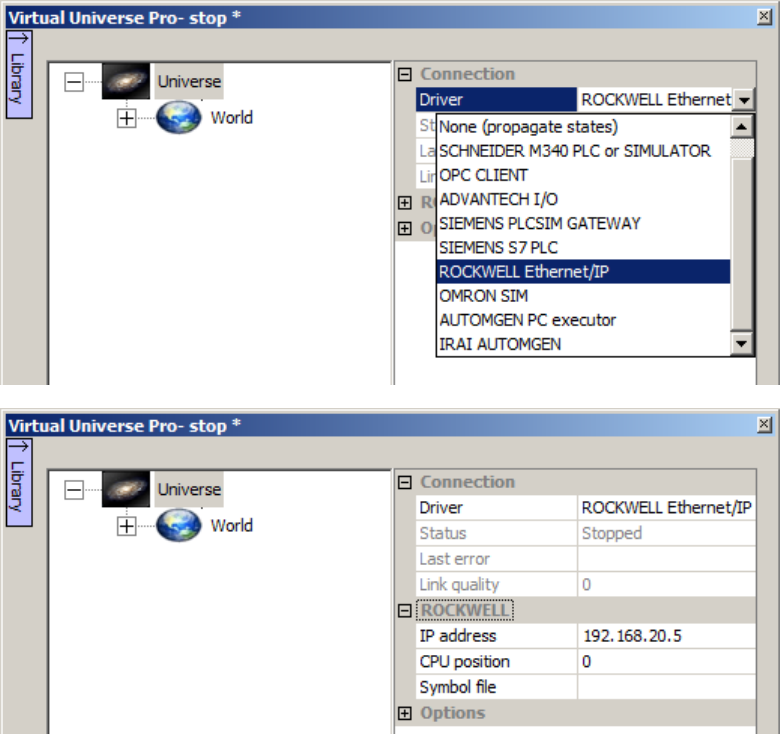Viewport: 780px width, 734px height.
Task: Click the driver list scrollbar track
Action: pyautogui.click(x=742, y=149)
